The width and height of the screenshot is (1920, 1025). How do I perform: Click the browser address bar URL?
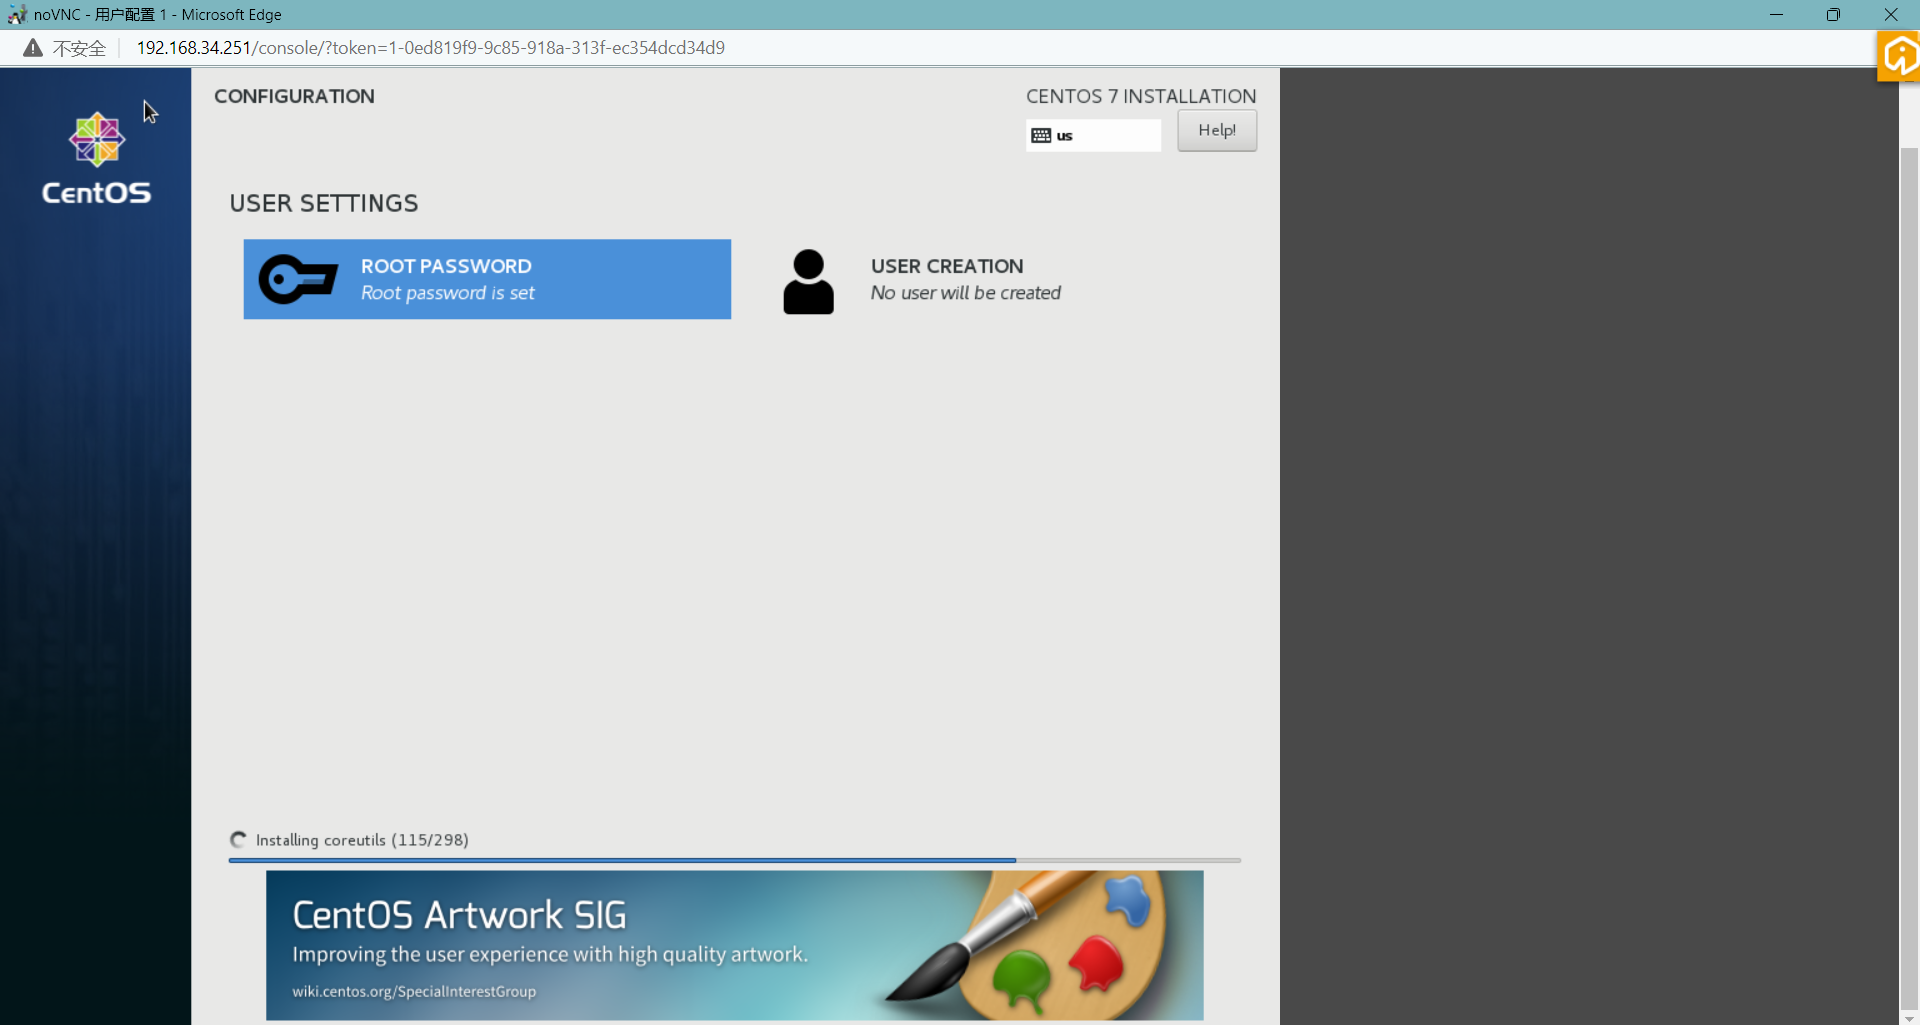pyautogui.click(x=430, y=48)
